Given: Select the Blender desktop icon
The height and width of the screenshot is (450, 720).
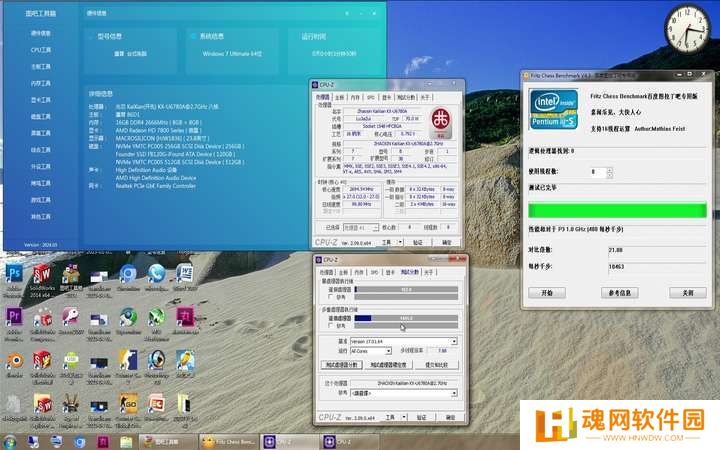Looking at the screenshot, I should point(14,360).
